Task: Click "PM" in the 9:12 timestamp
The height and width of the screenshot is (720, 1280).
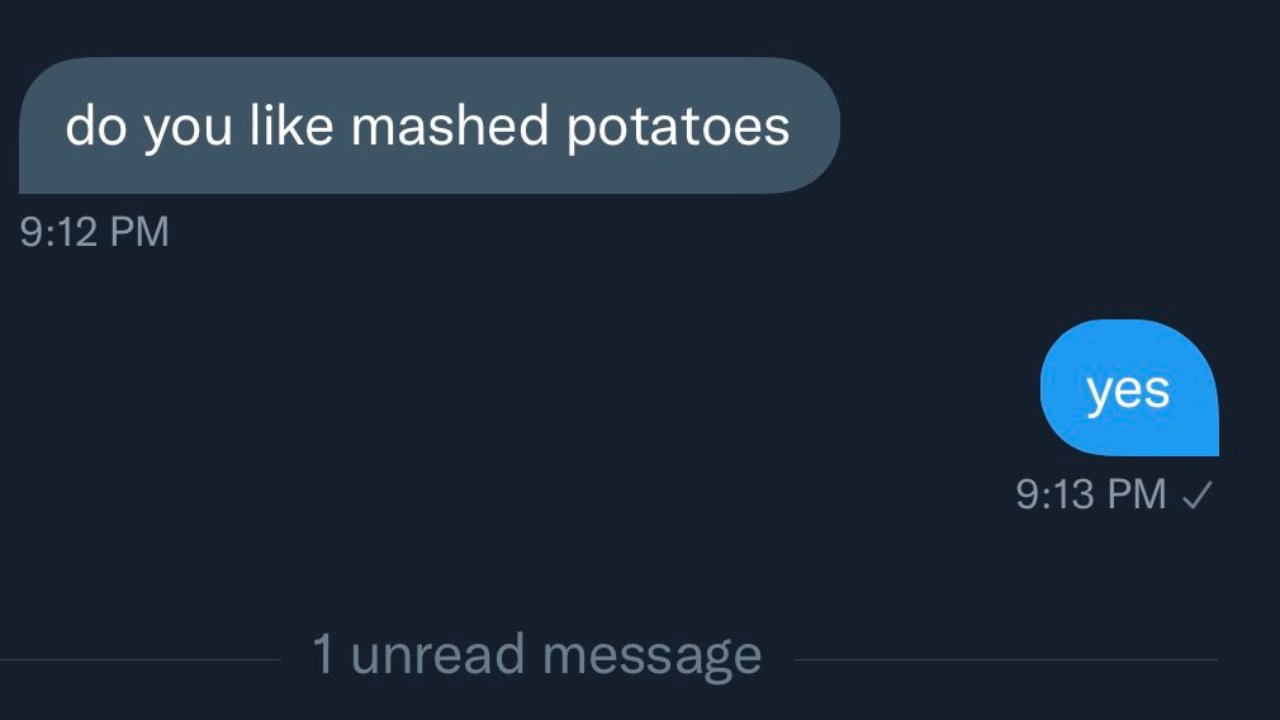Action: (138, 232)
